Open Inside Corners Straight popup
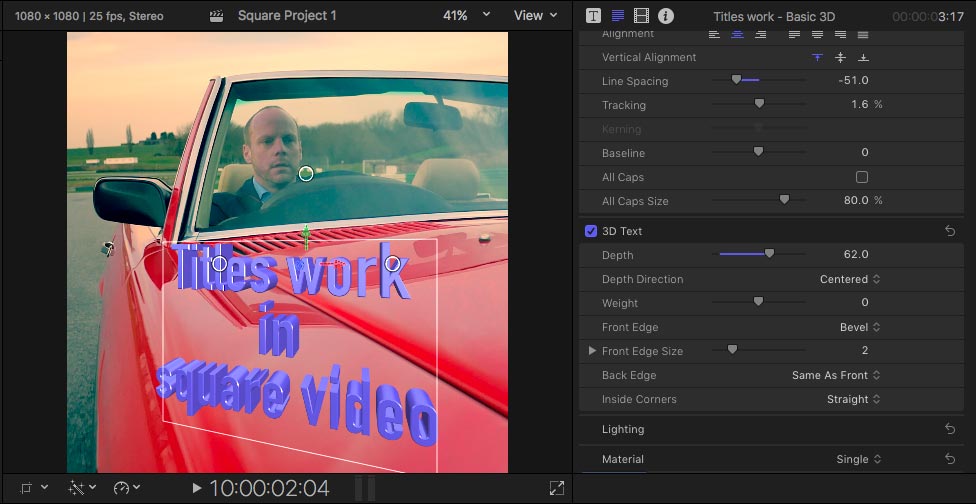The width and height of the screenshot is (976, 504). coord(853,399)
